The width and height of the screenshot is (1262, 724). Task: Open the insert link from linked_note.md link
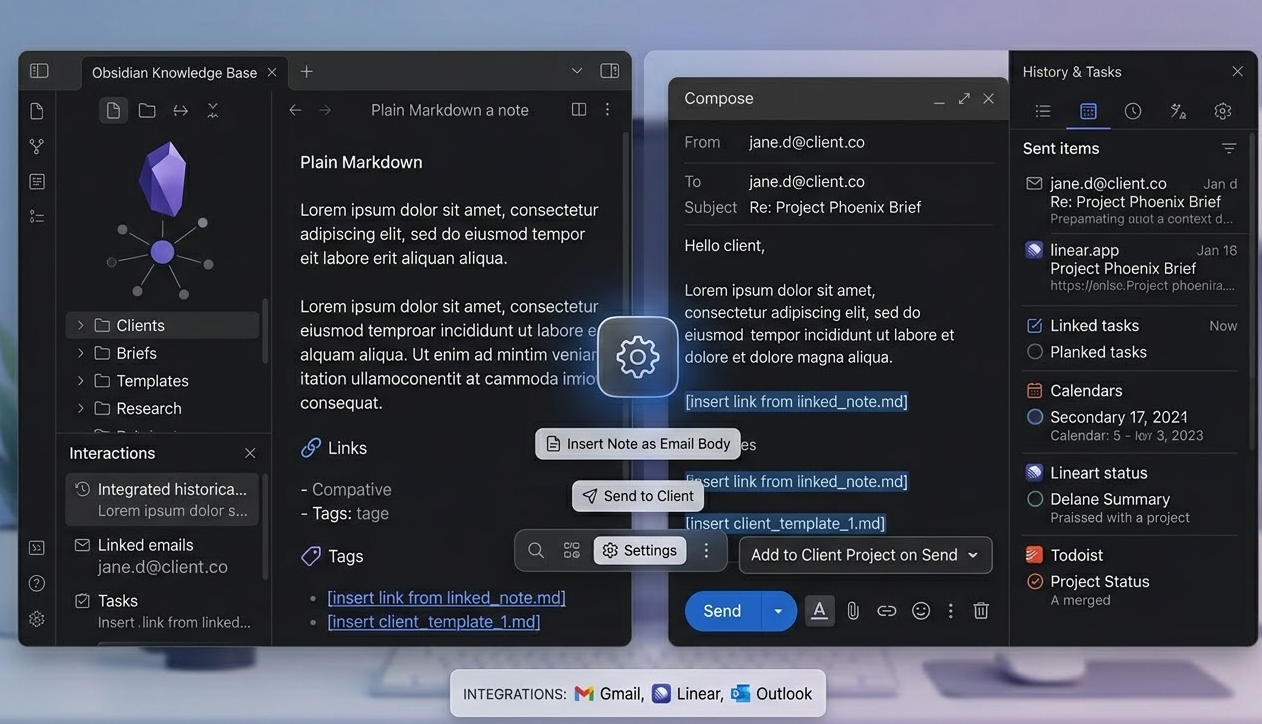pyautogui.click(x=446, y=597)
